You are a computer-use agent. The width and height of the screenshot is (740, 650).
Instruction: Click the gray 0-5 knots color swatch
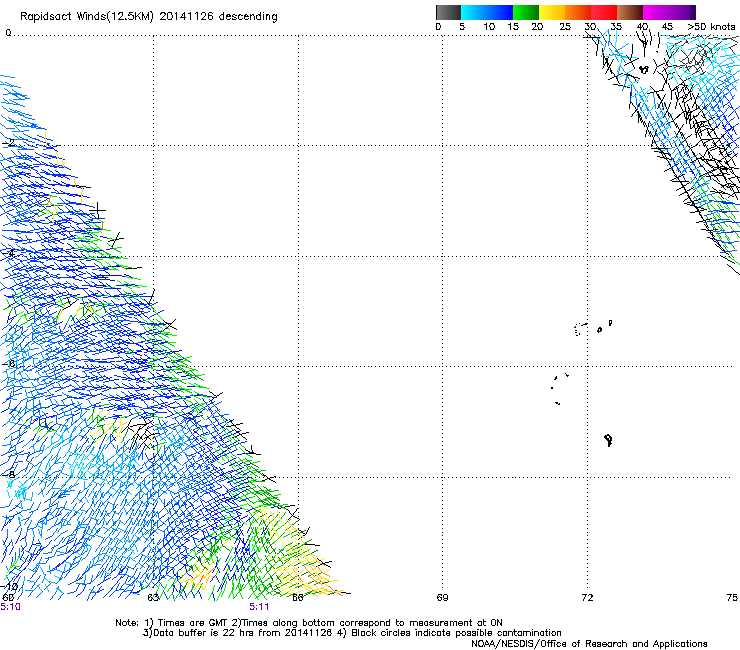click(448, 12)
